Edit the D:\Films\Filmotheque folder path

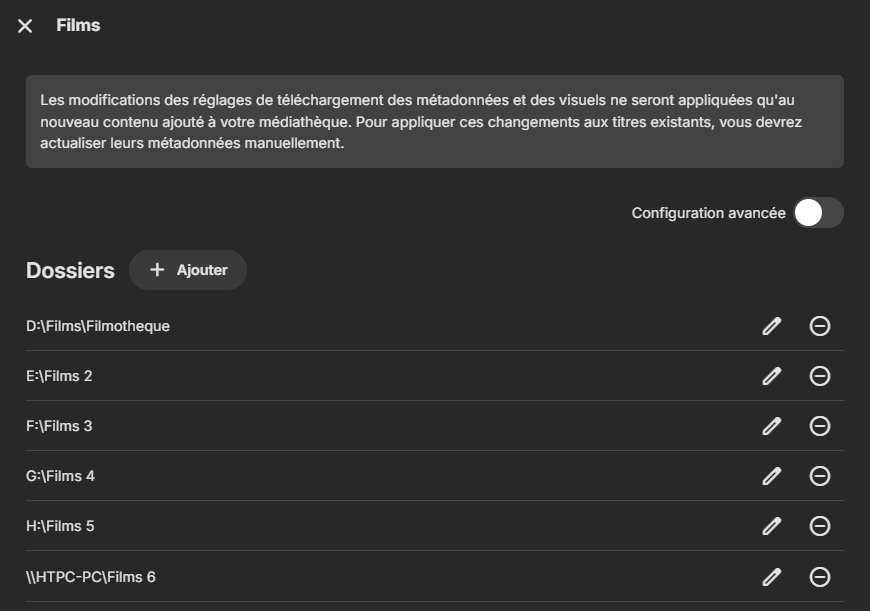pos(771,326)
